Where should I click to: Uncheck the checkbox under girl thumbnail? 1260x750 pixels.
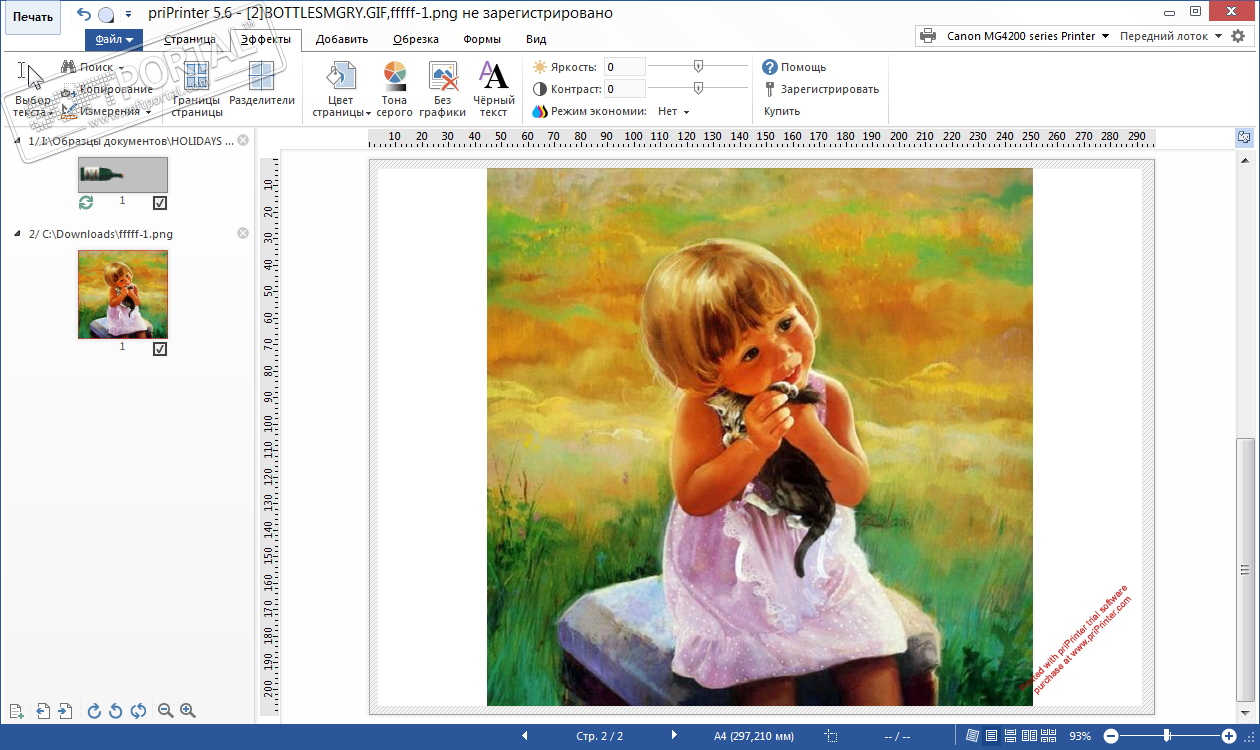(160, 349)
